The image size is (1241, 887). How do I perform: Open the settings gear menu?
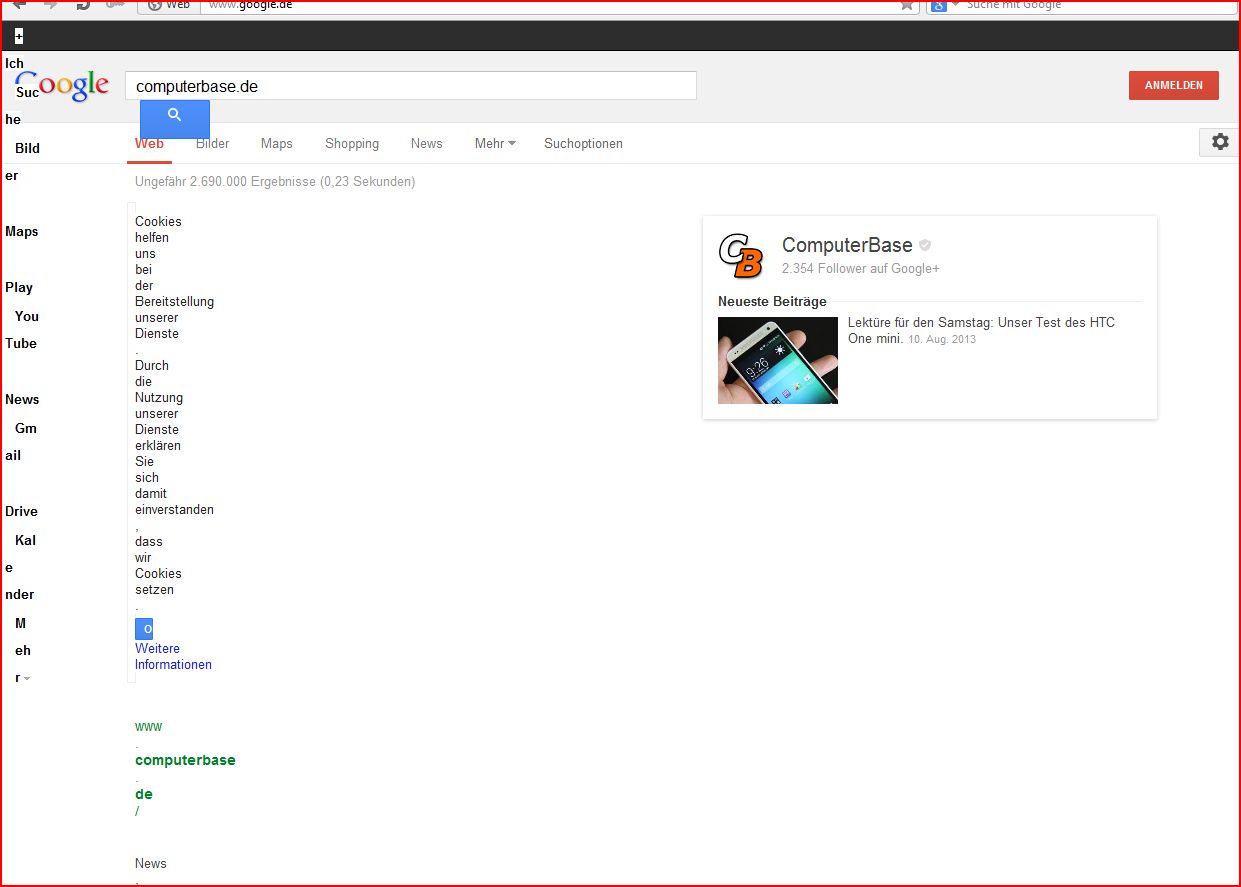pos(1220,142)
